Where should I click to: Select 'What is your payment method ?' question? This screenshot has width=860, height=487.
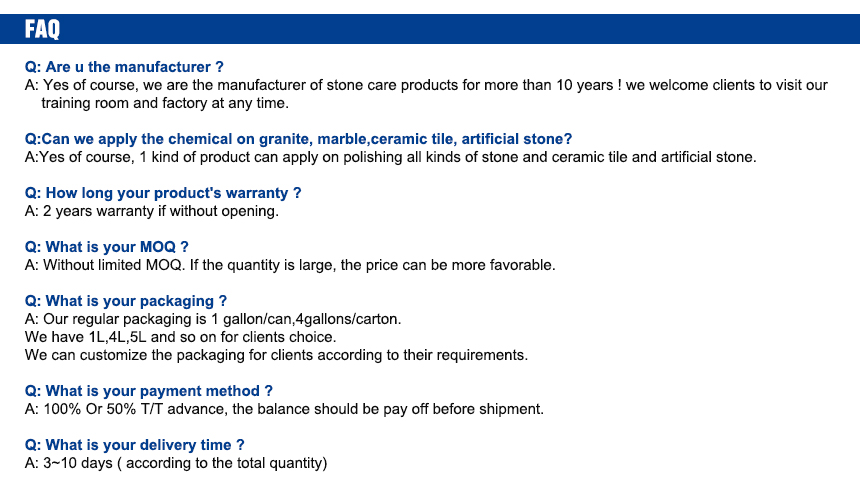pyautogui.click(x=149, y=391)
